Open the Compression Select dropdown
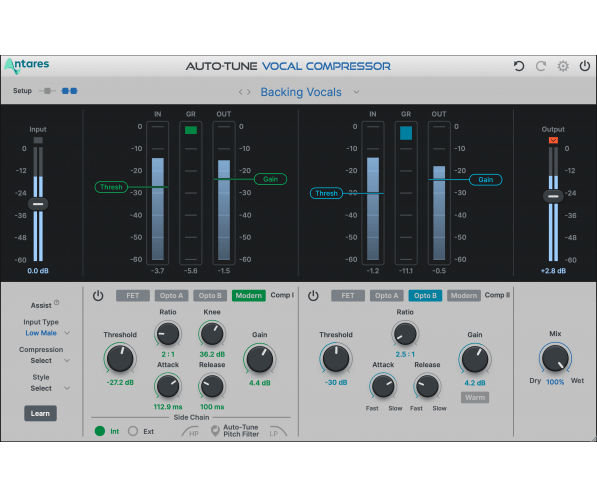The image size is (597, 497). (50, 360)
